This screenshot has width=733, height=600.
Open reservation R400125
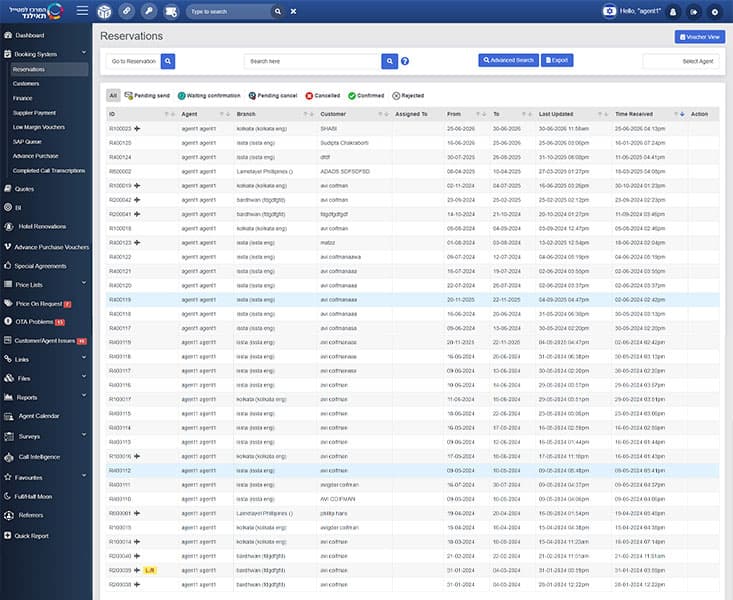(120, 143)
